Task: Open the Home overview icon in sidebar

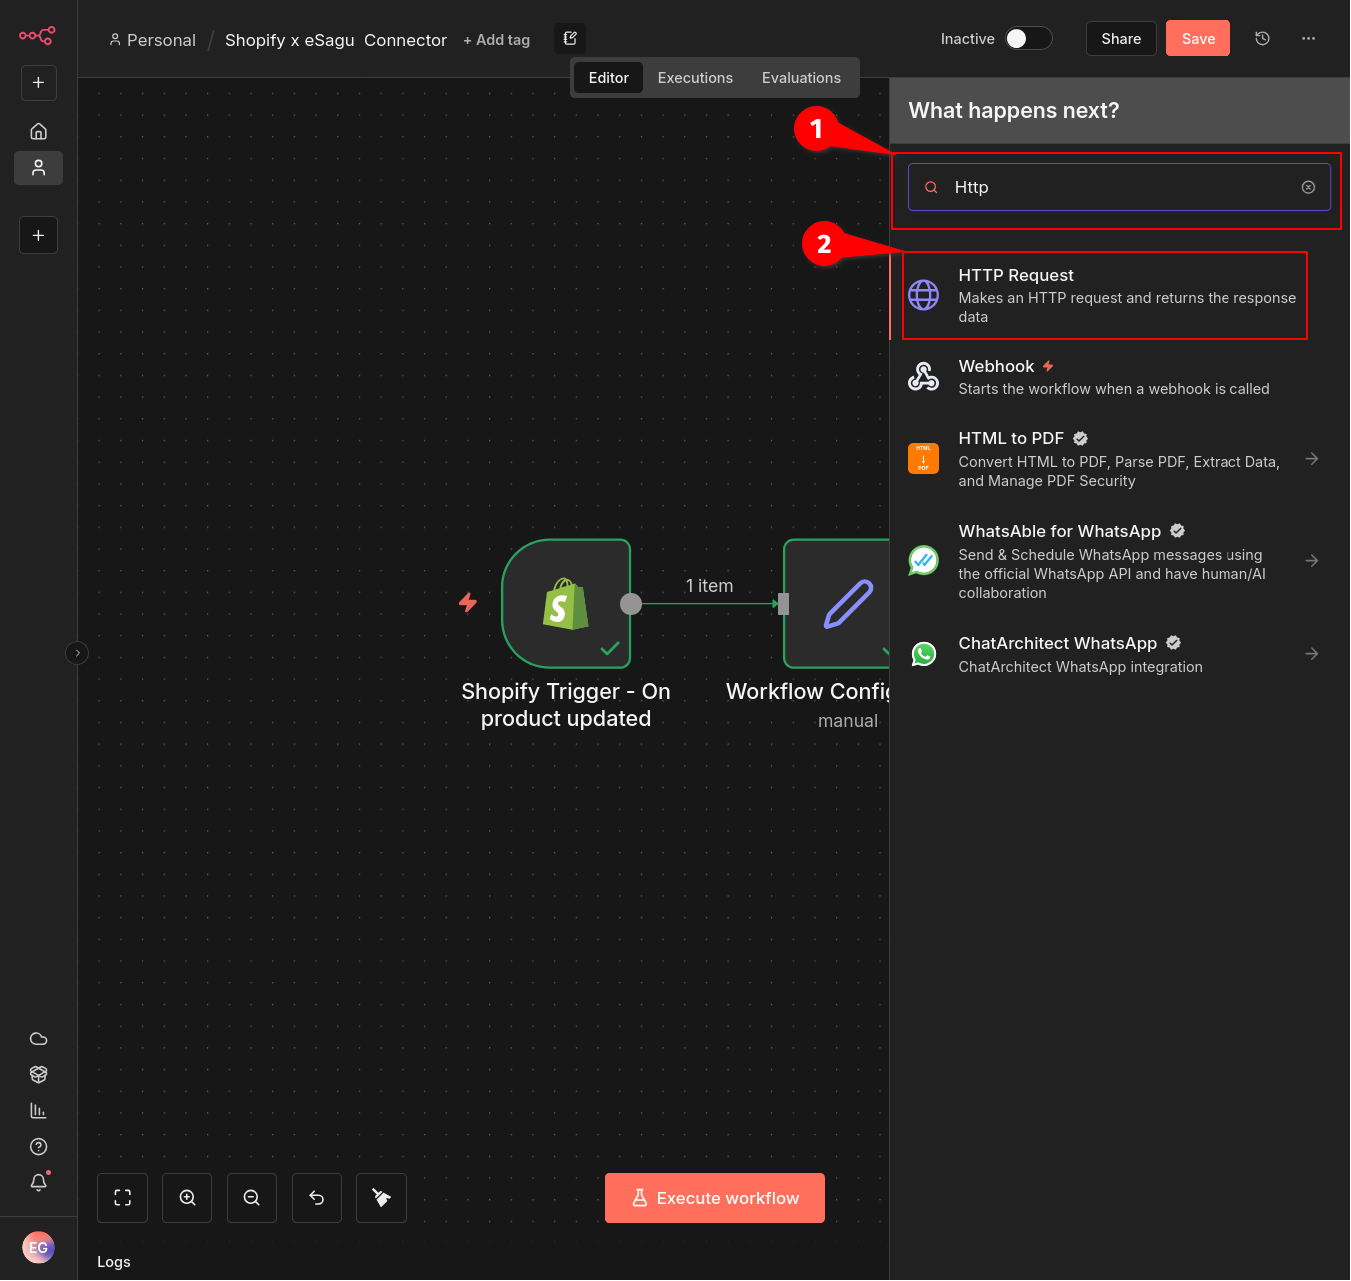Action: click(38, 131)
